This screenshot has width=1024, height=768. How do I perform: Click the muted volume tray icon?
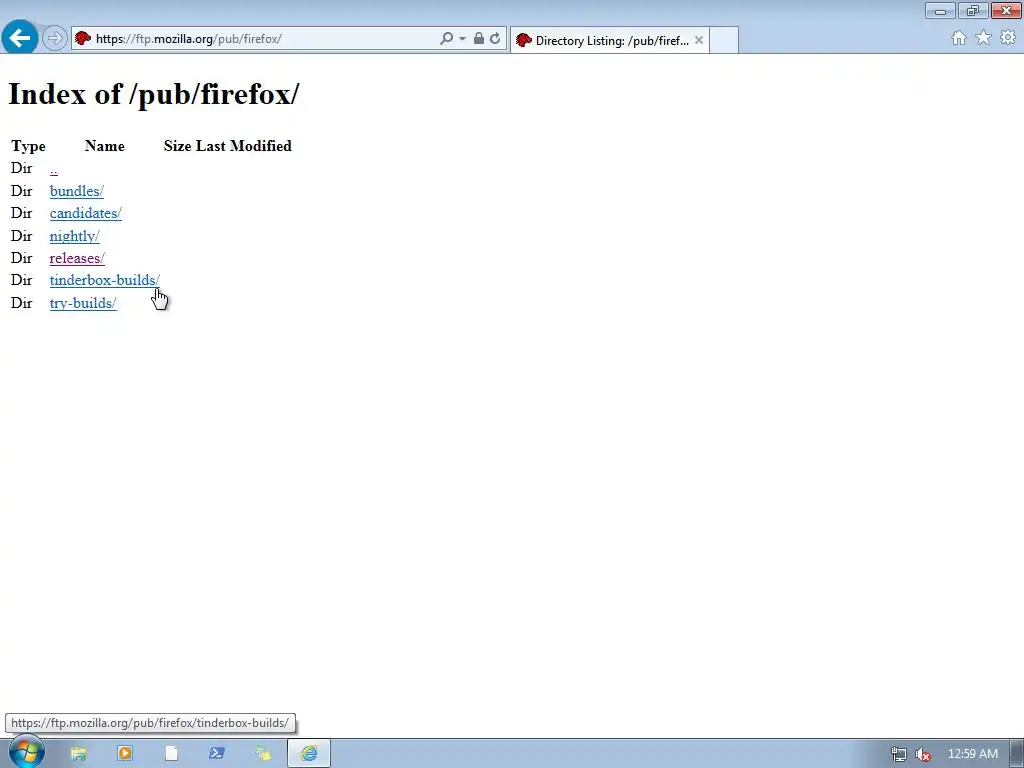(922, 754)
